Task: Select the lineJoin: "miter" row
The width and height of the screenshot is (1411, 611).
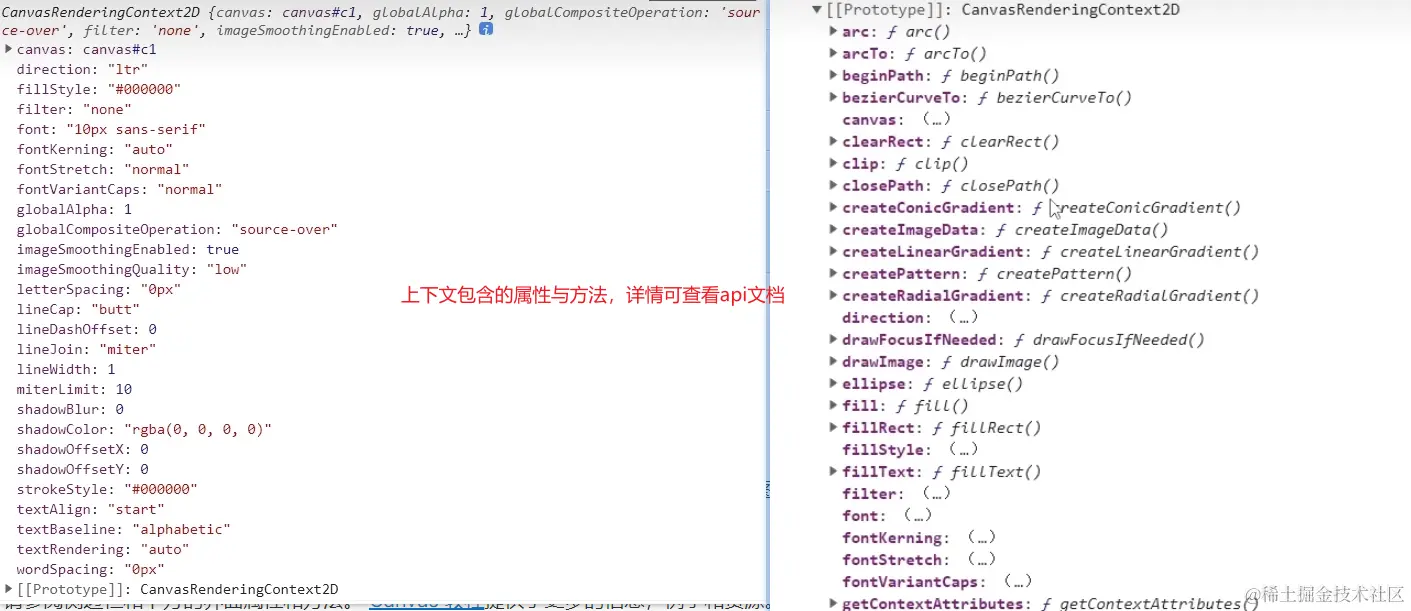Action: point(86,349)
